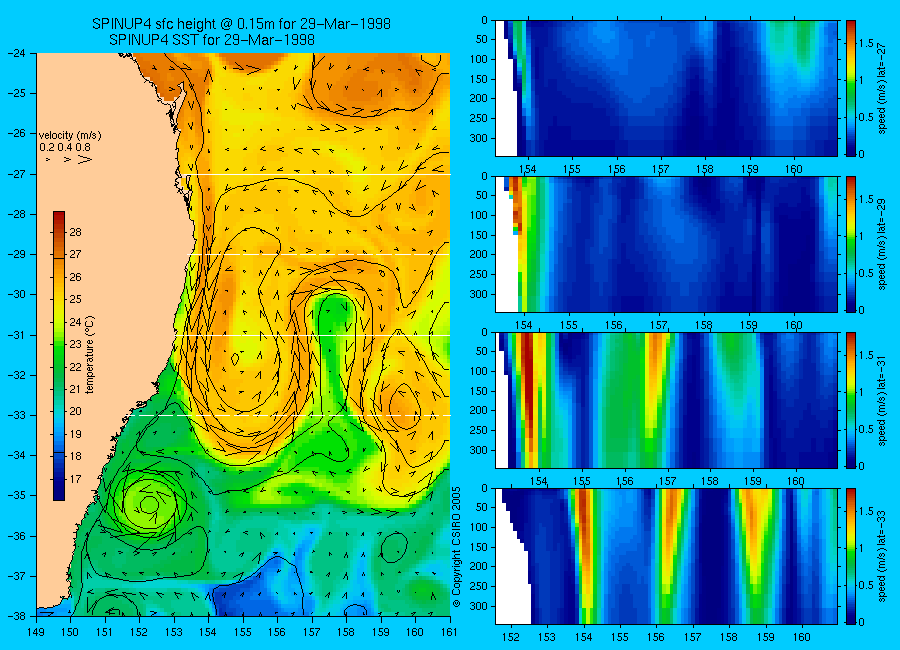900x650 pixels.
Task: Click the speed color bar of the lat=-33 panel
Action: pos(850,556)
